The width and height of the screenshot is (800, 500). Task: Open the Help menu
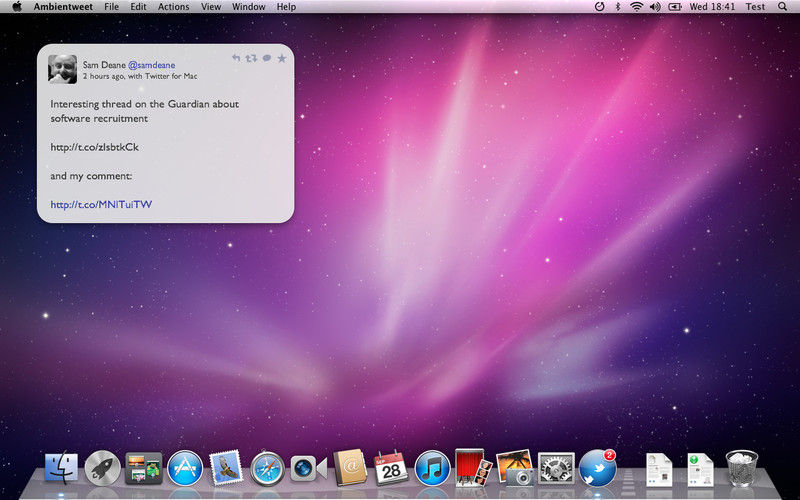pos(286,7)
